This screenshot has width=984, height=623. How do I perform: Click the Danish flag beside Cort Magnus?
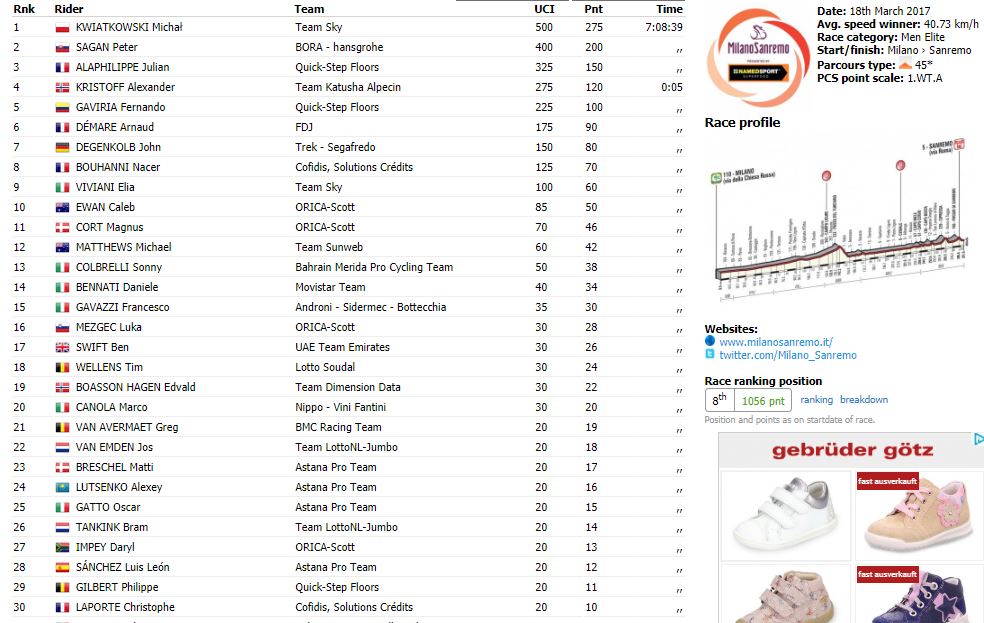tap(62, 228)
